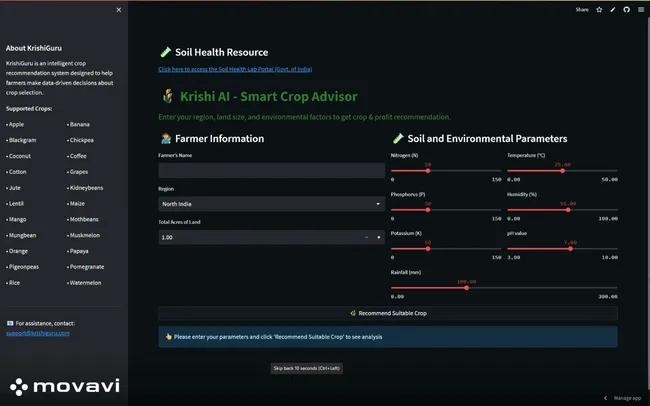
Task: Click the 'Kidneybeans' crop text
Action: [x=86, y=188]
